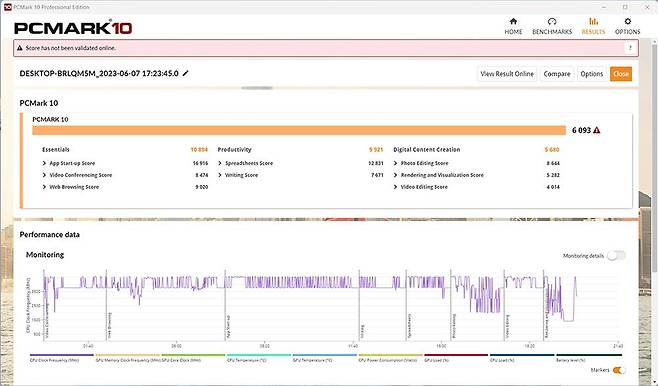Click the pencil icon to rename result
This screenshot has height=386, width=658.
pyautogui.click(x=185, y=73)
